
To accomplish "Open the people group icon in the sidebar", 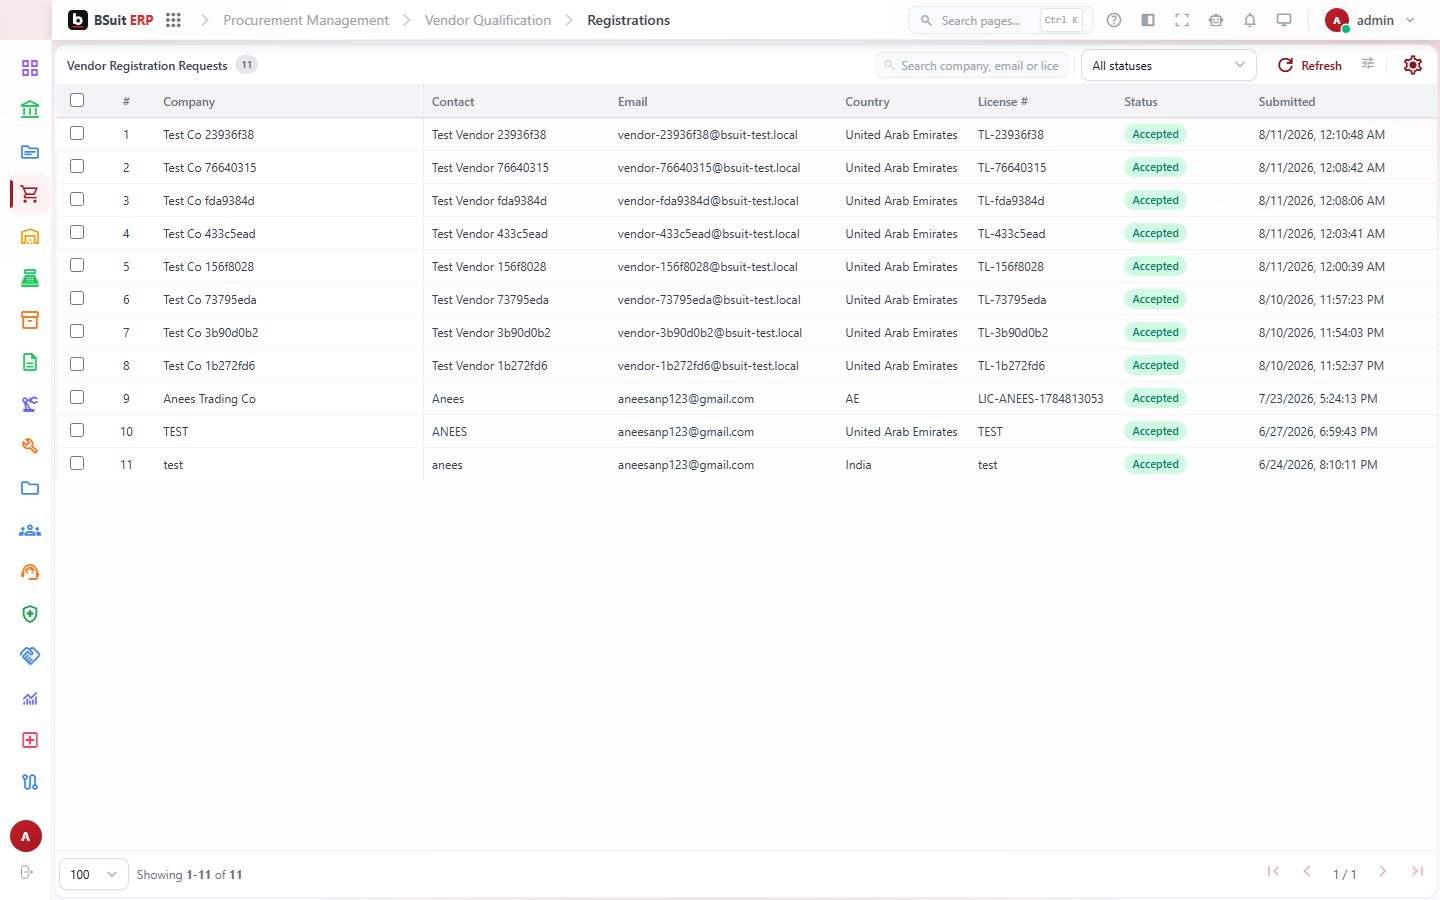I will pyautogui.click(x=30, y=530).
